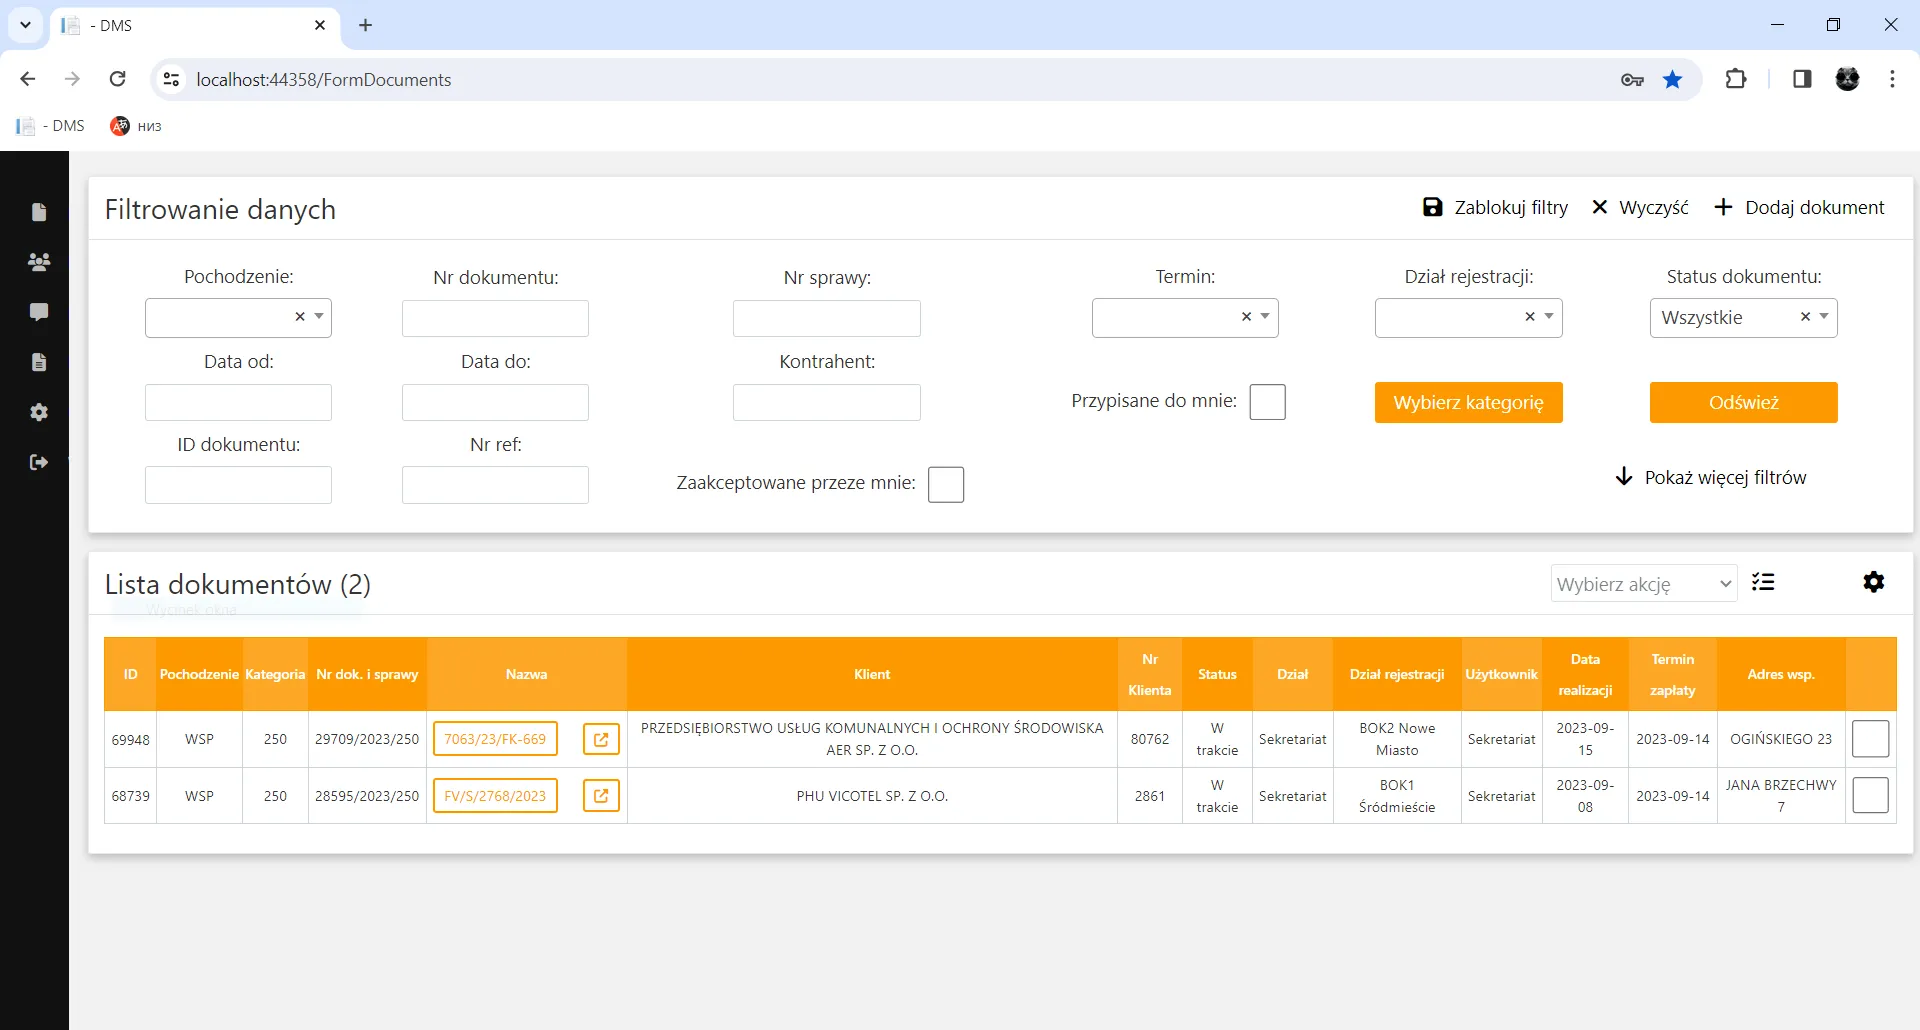Open document FV/S/2768/2023 in new window icon
1920x1030 pixels.
[601, 796]
